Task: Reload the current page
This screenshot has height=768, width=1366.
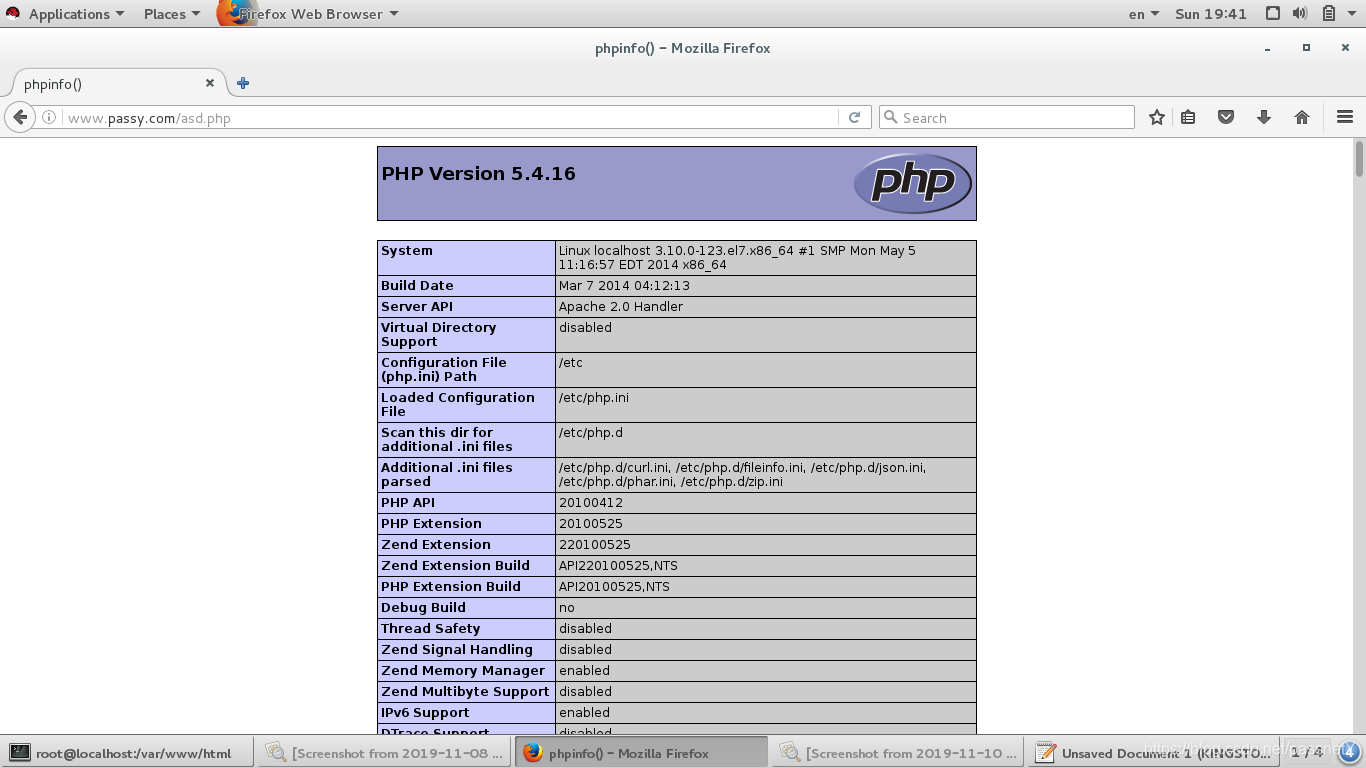Action: pos(854,117)
